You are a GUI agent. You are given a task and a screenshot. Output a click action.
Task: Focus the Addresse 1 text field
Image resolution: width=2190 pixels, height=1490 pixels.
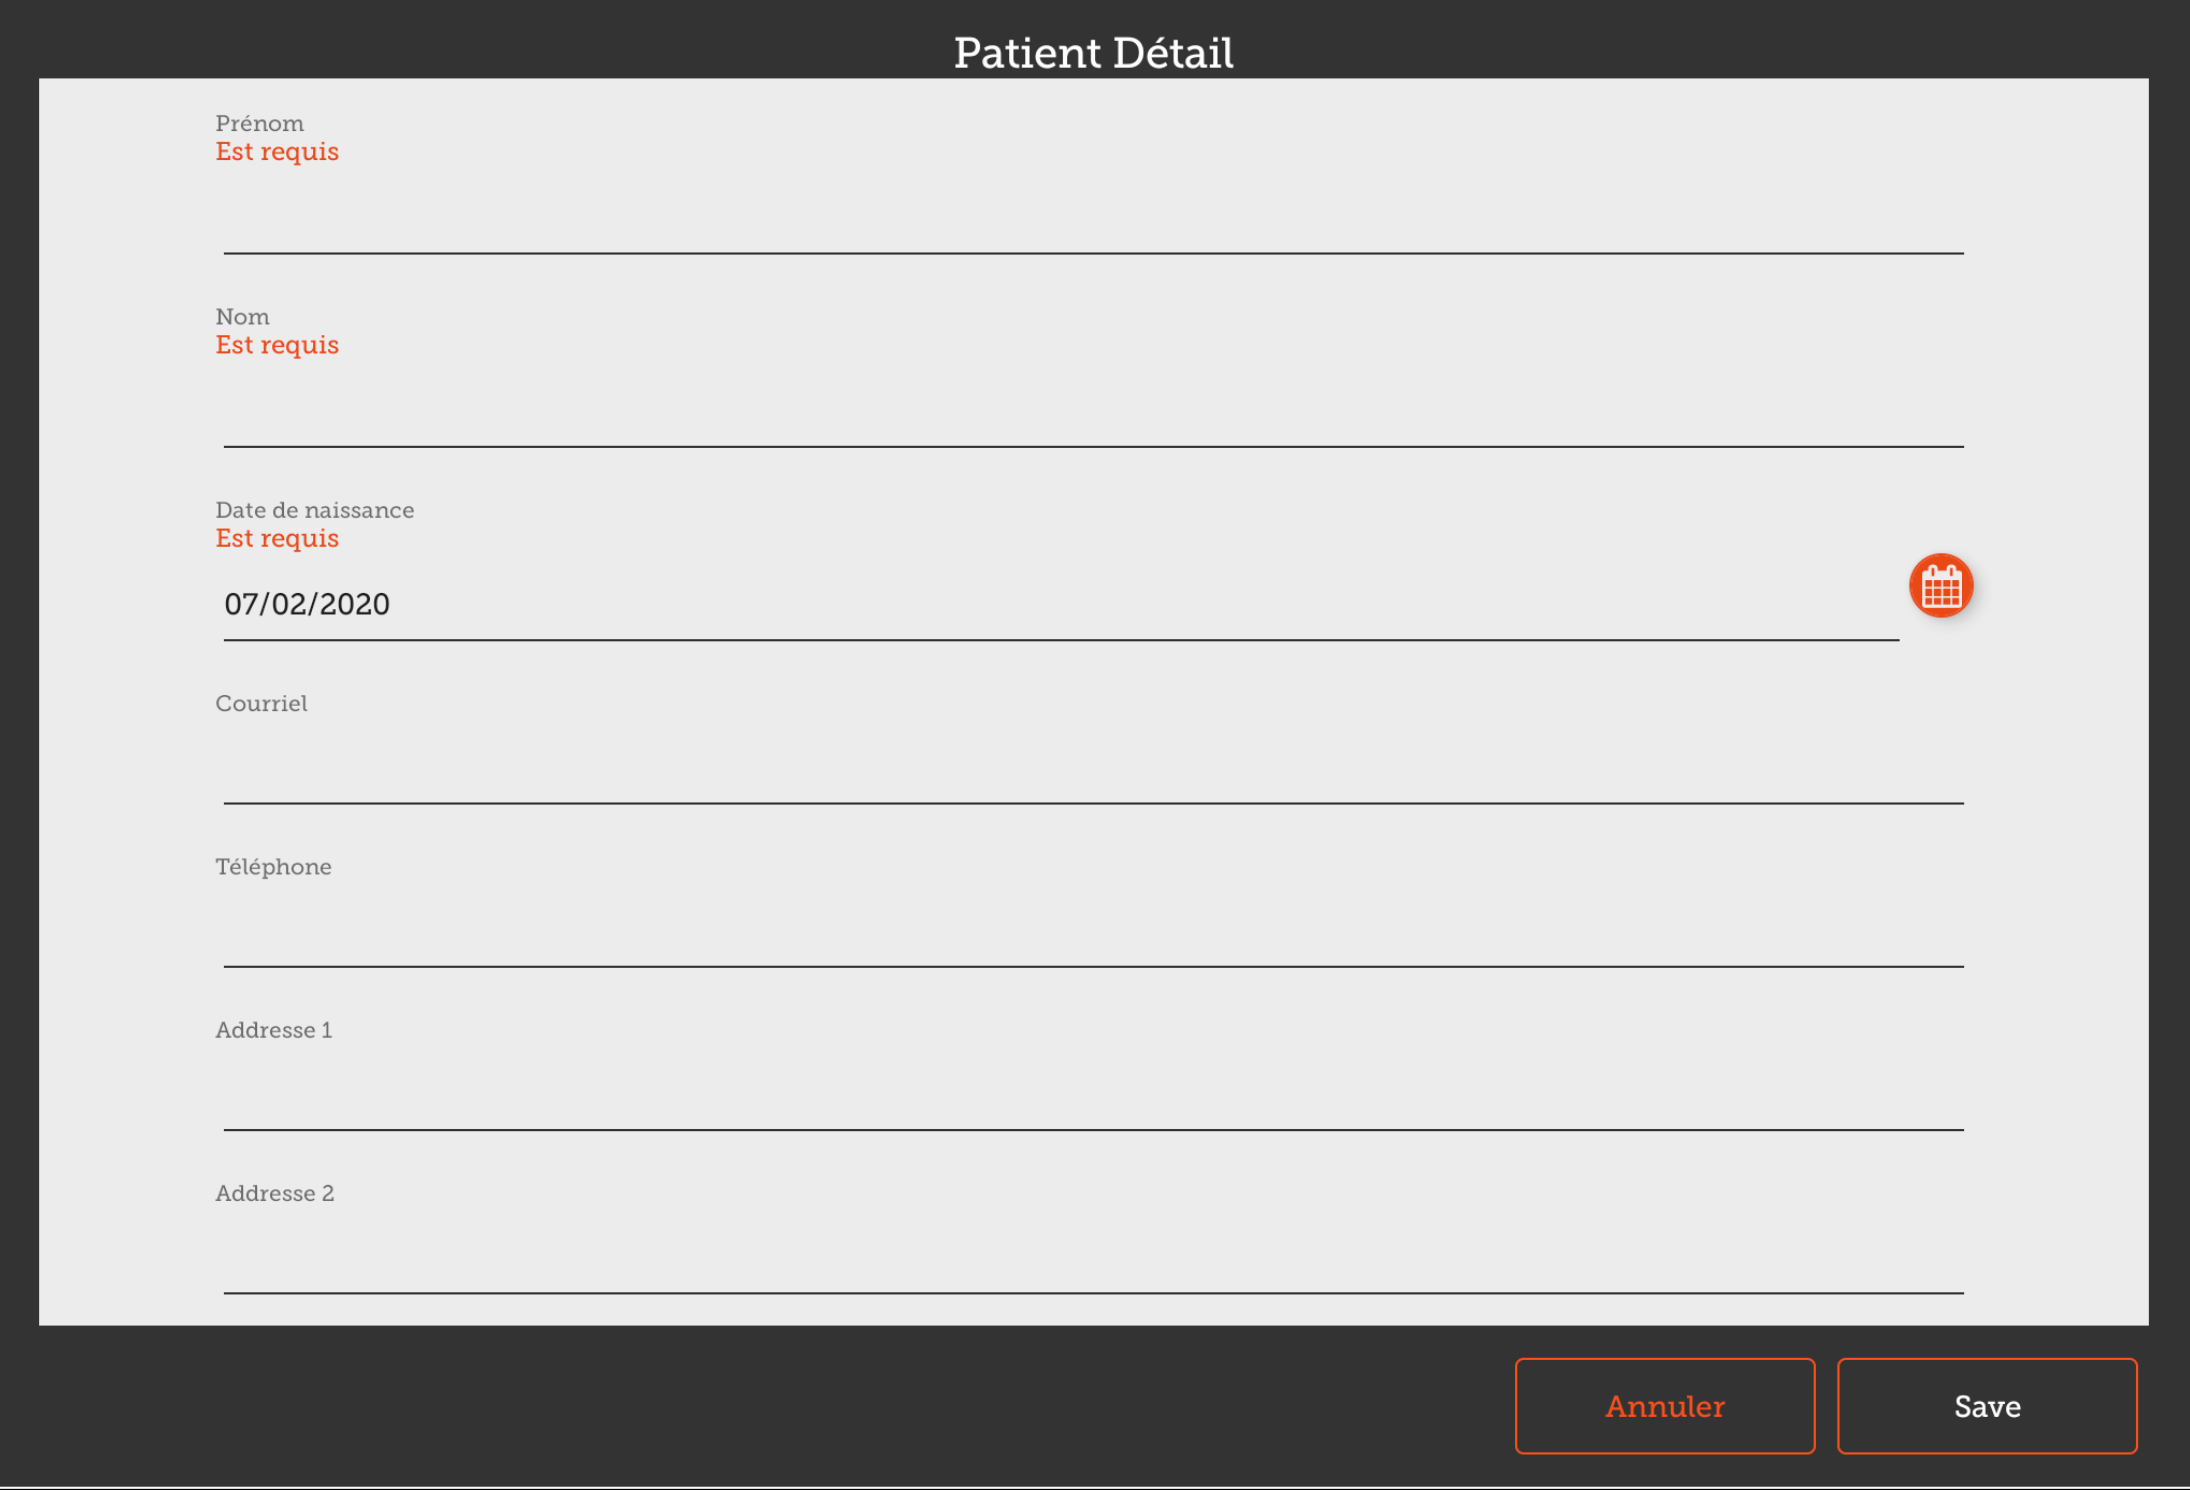point(1092,1098)
